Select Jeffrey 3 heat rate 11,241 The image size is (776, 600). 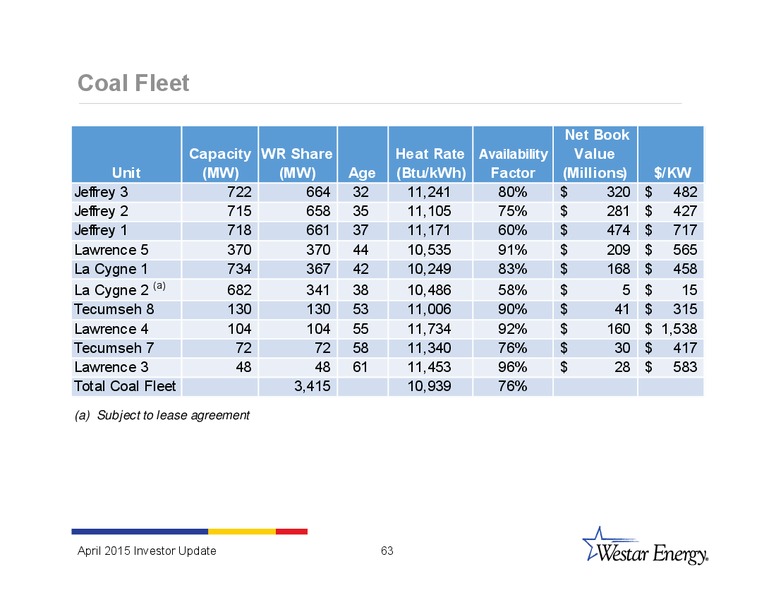(429, 192)
